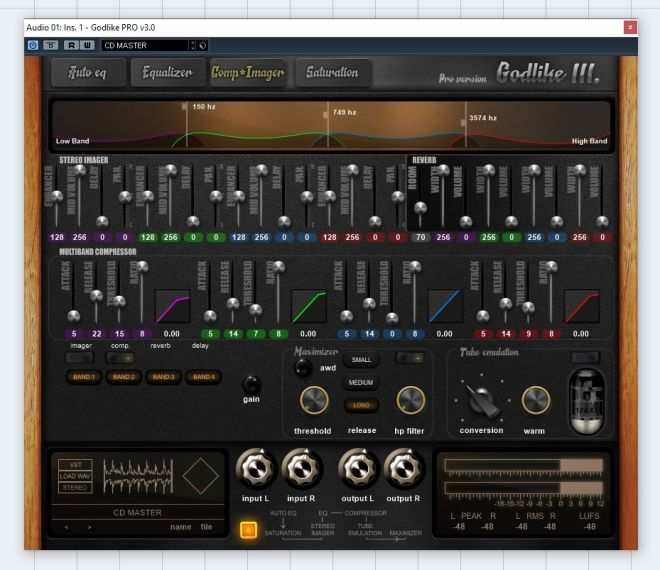This screenshot has height=570, width=660.
Task: Click the file label in preset display
Action: tap(206, 527)
